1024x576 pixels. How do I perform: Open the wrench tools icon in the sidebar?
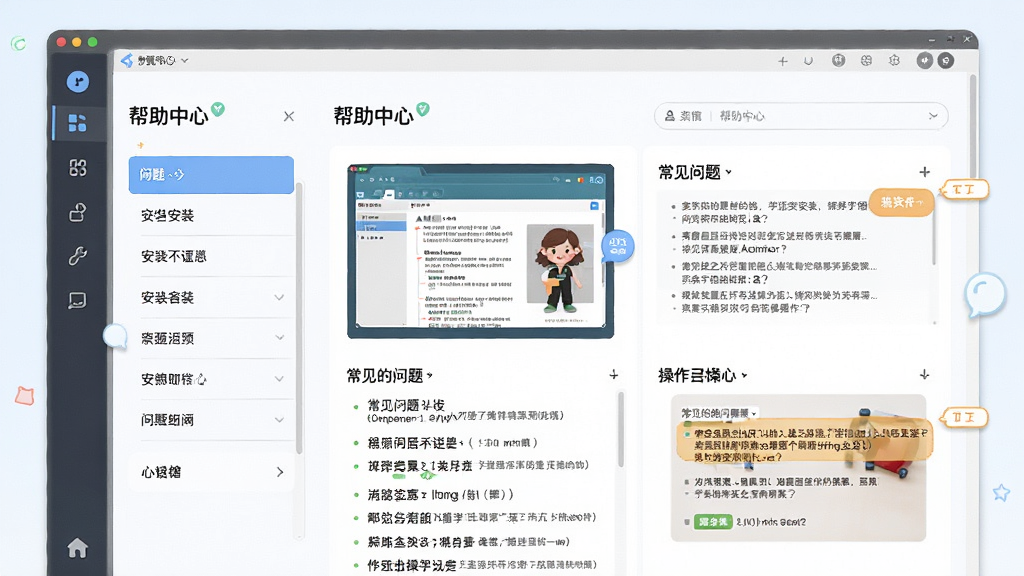[x=78, y=255]
